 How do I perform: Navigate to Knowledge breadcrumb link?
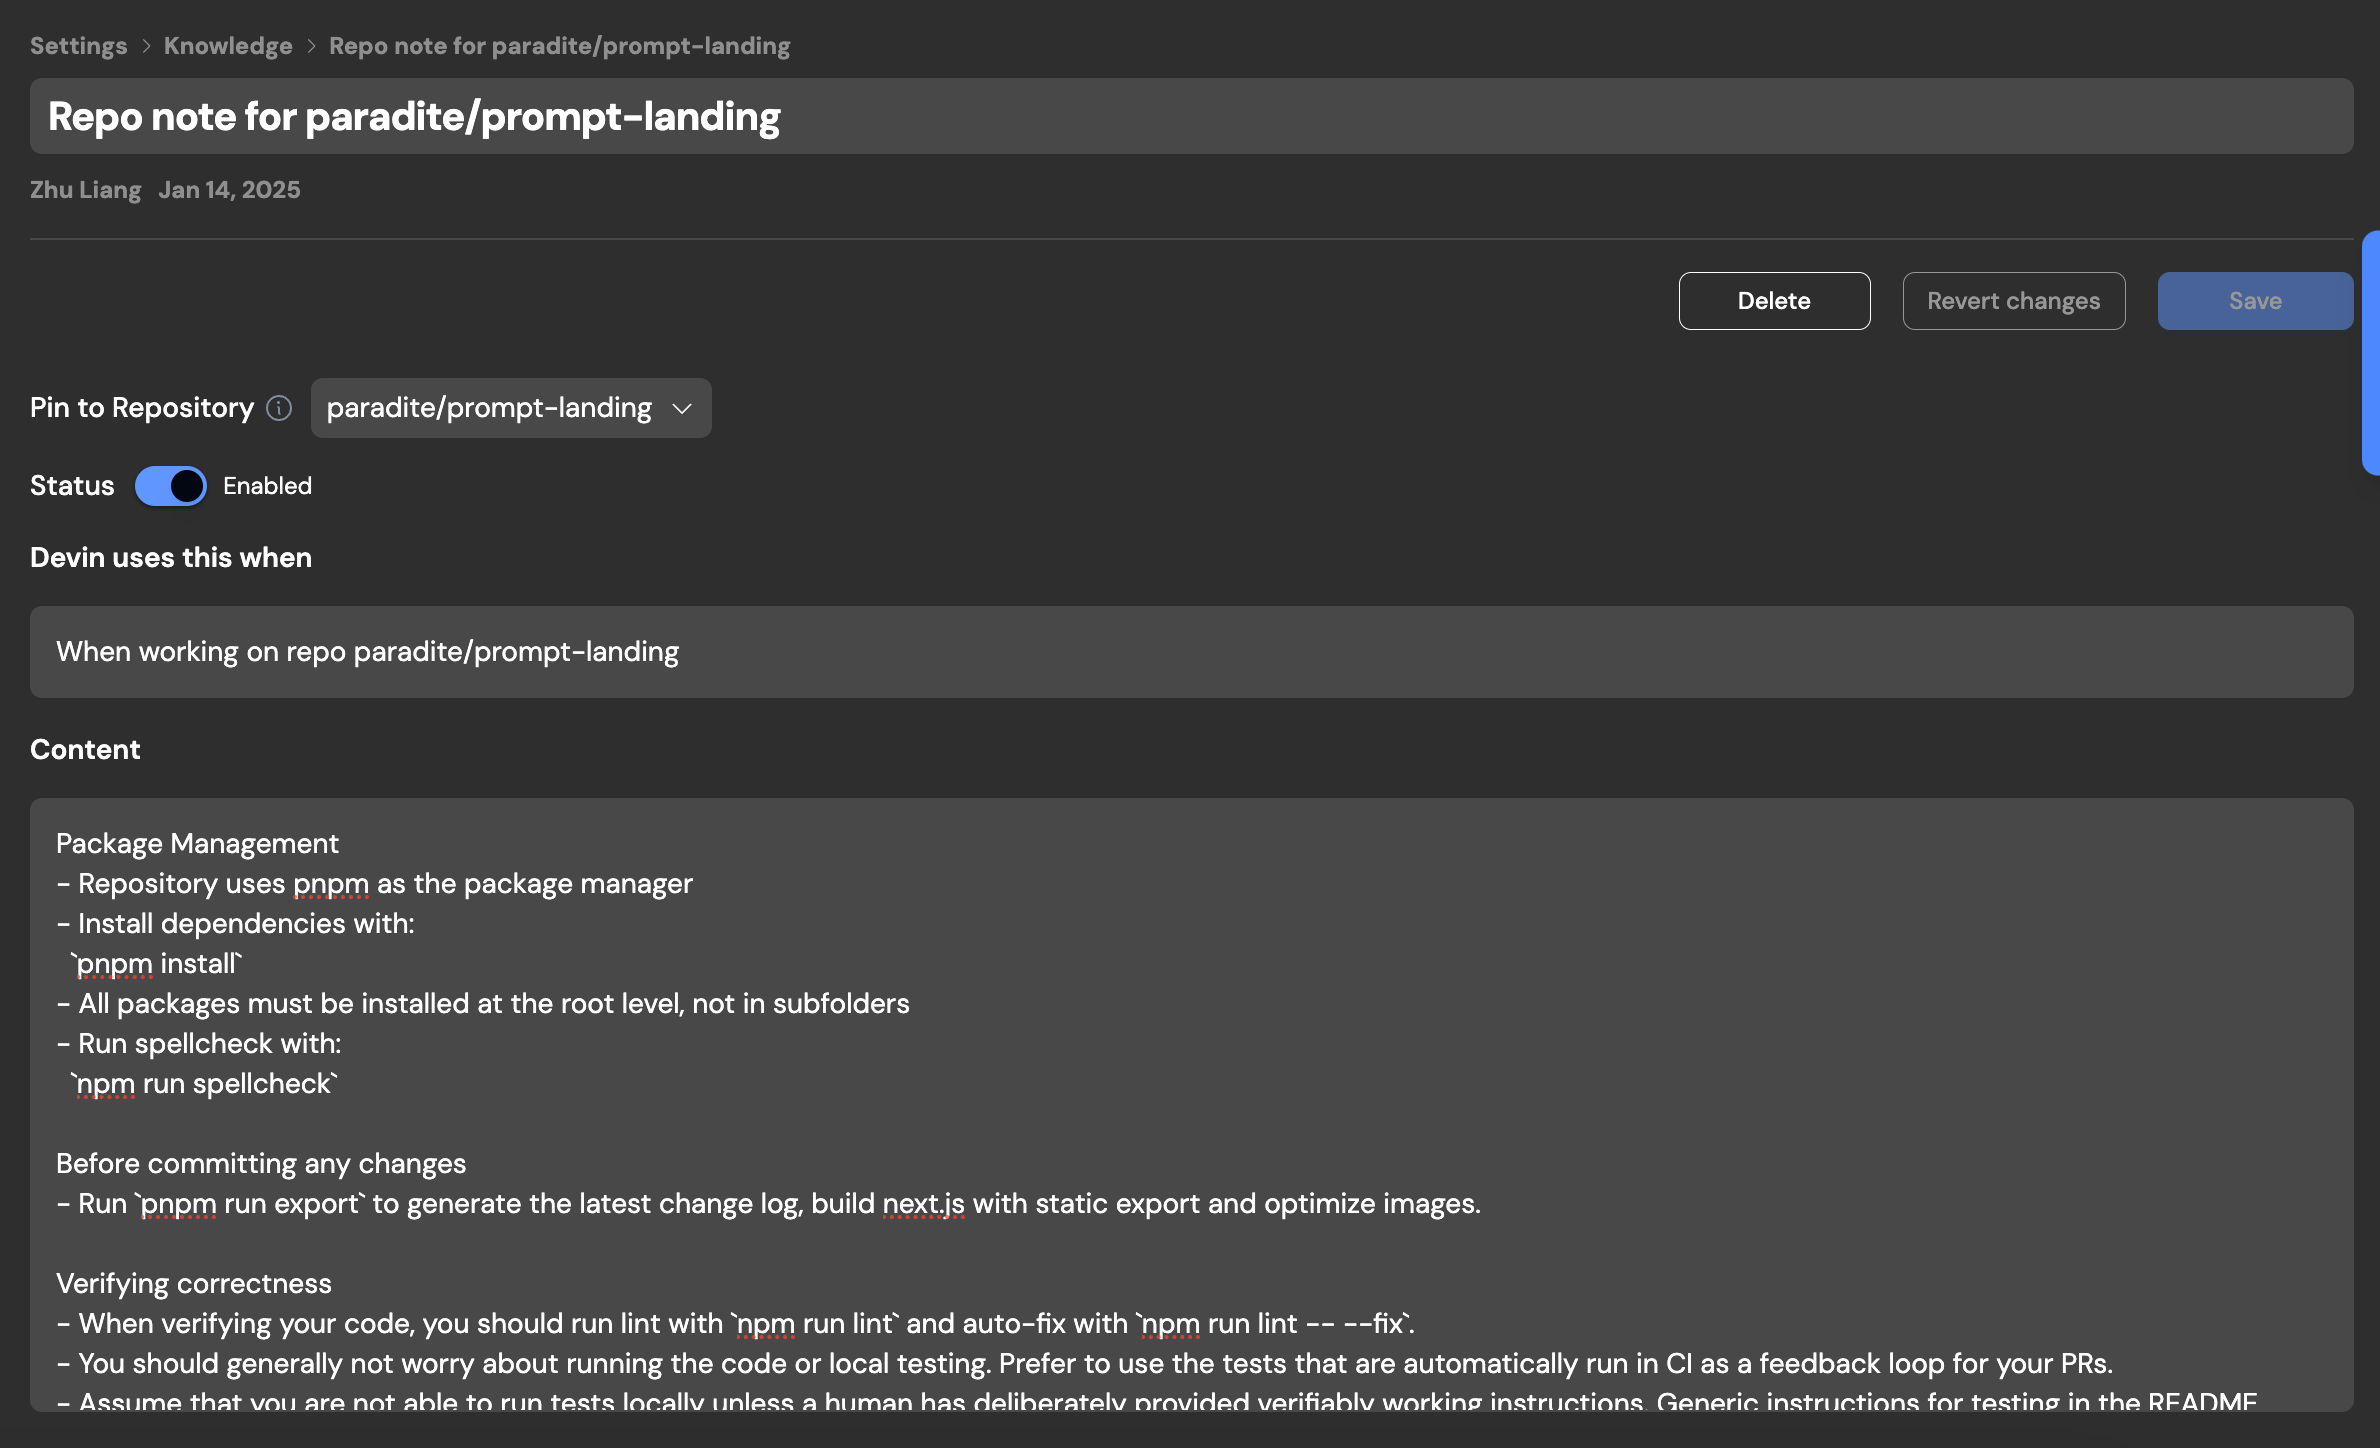click(x=228, y=46)
